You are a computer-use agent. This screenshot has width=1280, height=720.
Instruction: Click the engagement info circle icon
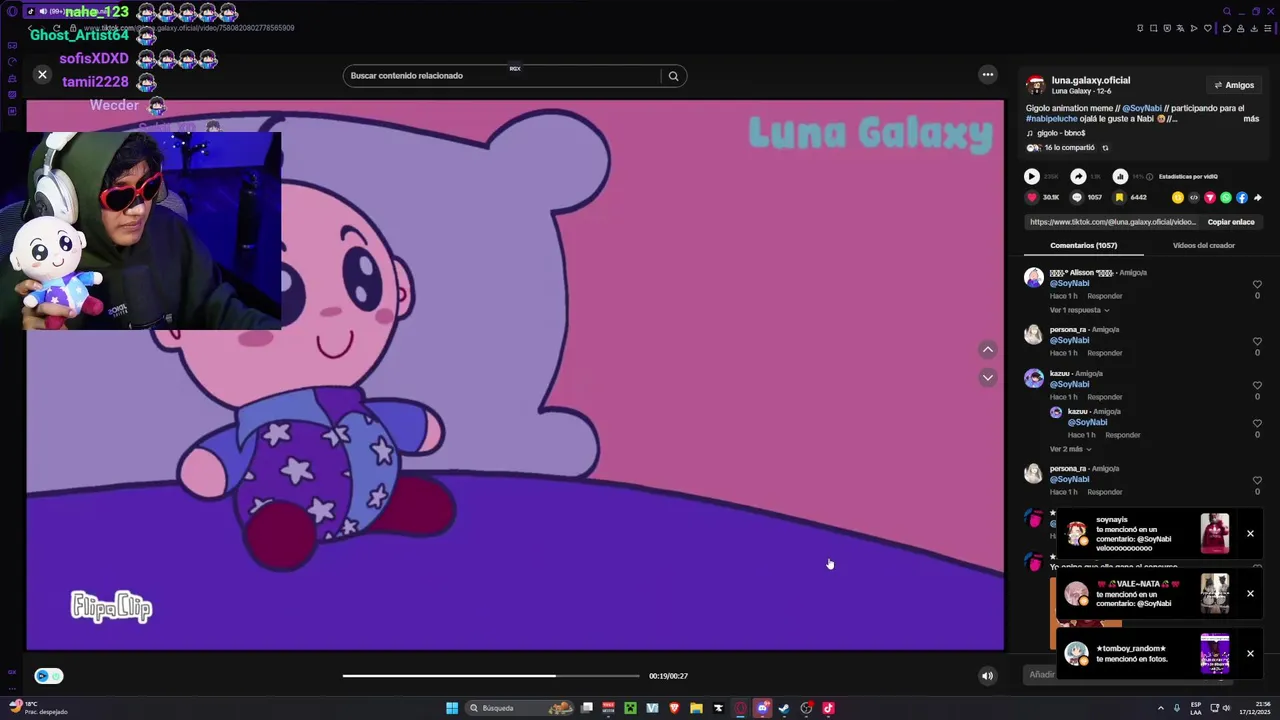click(1149, 176)
